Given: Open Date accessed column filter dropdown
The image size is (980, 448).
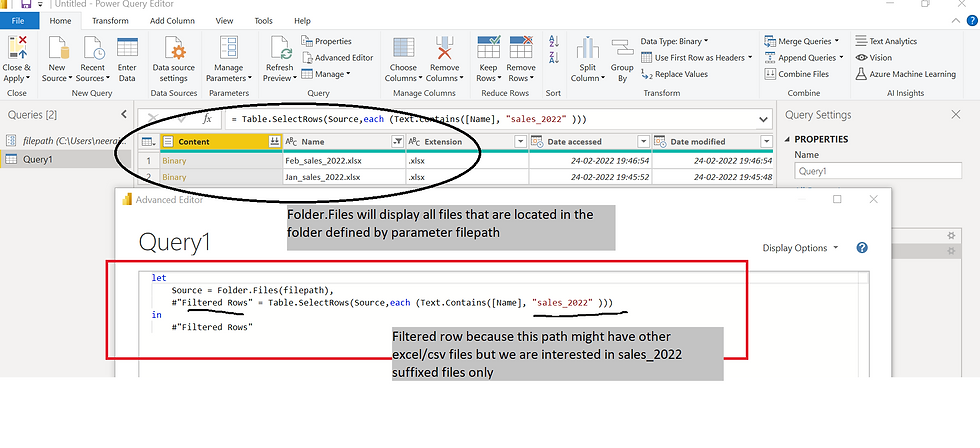Looking at the screenshot, I should pos(643,142).
